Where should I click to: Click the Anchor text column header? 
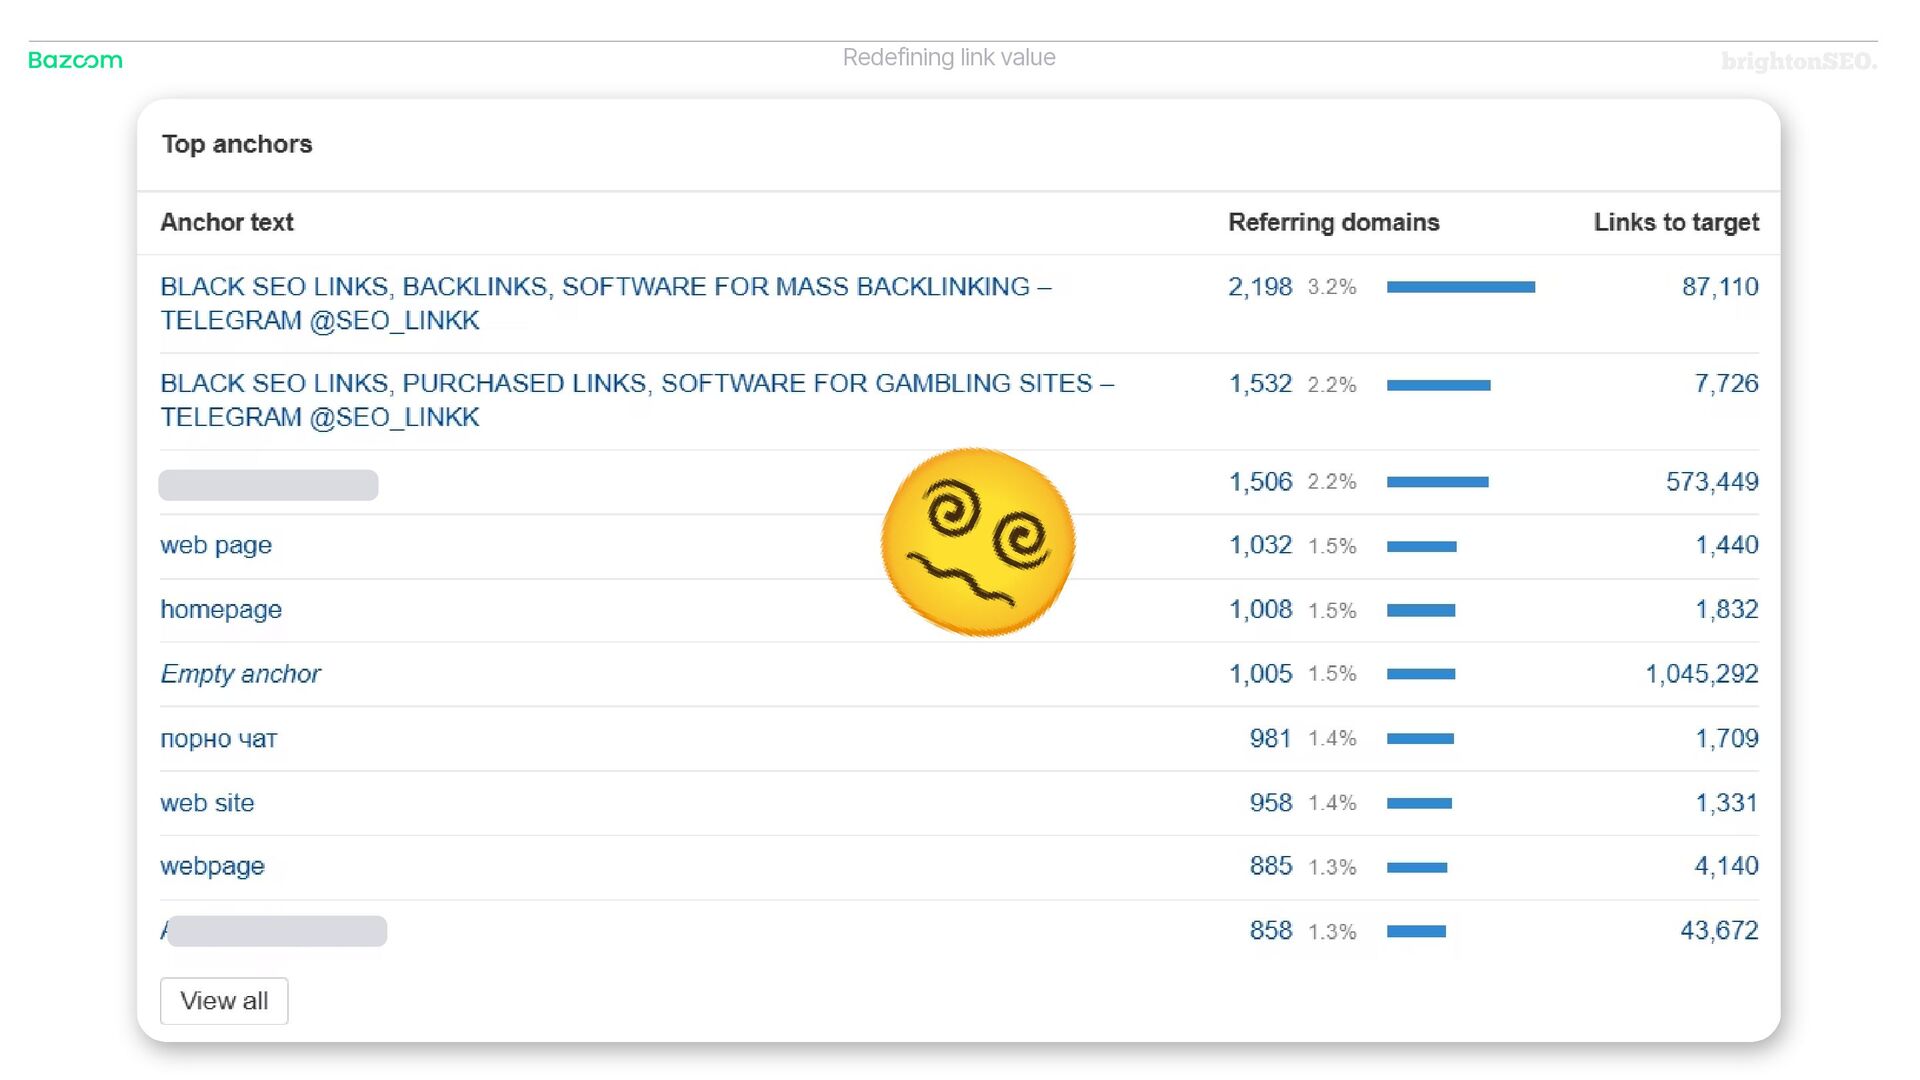pyautogui.click(x=227, y=222)
